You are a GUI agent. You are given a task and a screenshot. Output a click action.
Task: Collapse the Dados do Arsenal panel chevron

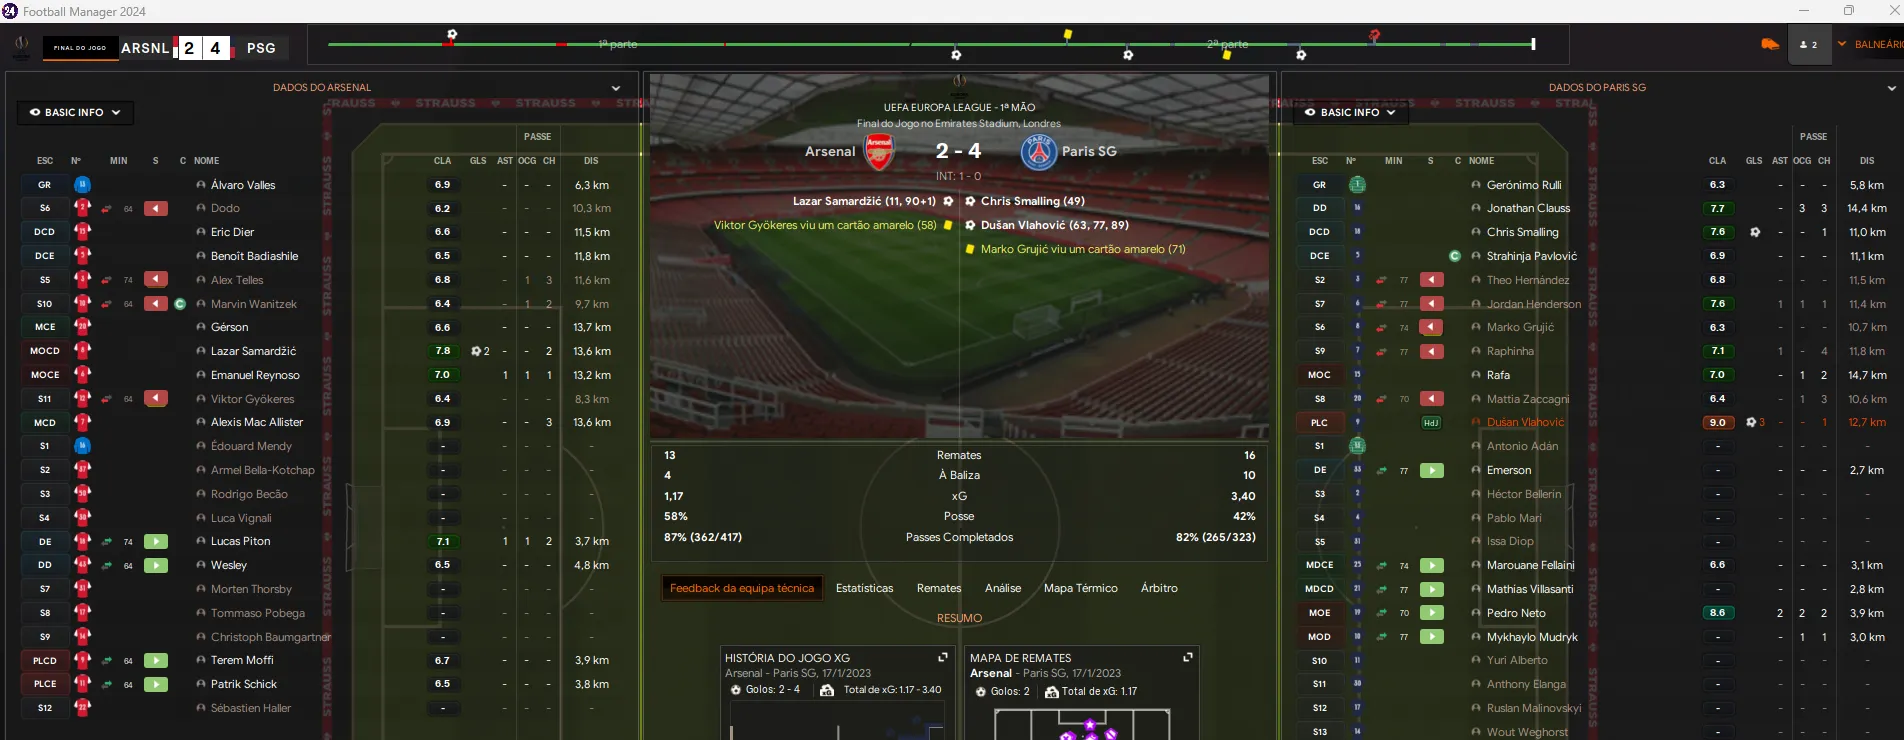(x=616, y=88)
